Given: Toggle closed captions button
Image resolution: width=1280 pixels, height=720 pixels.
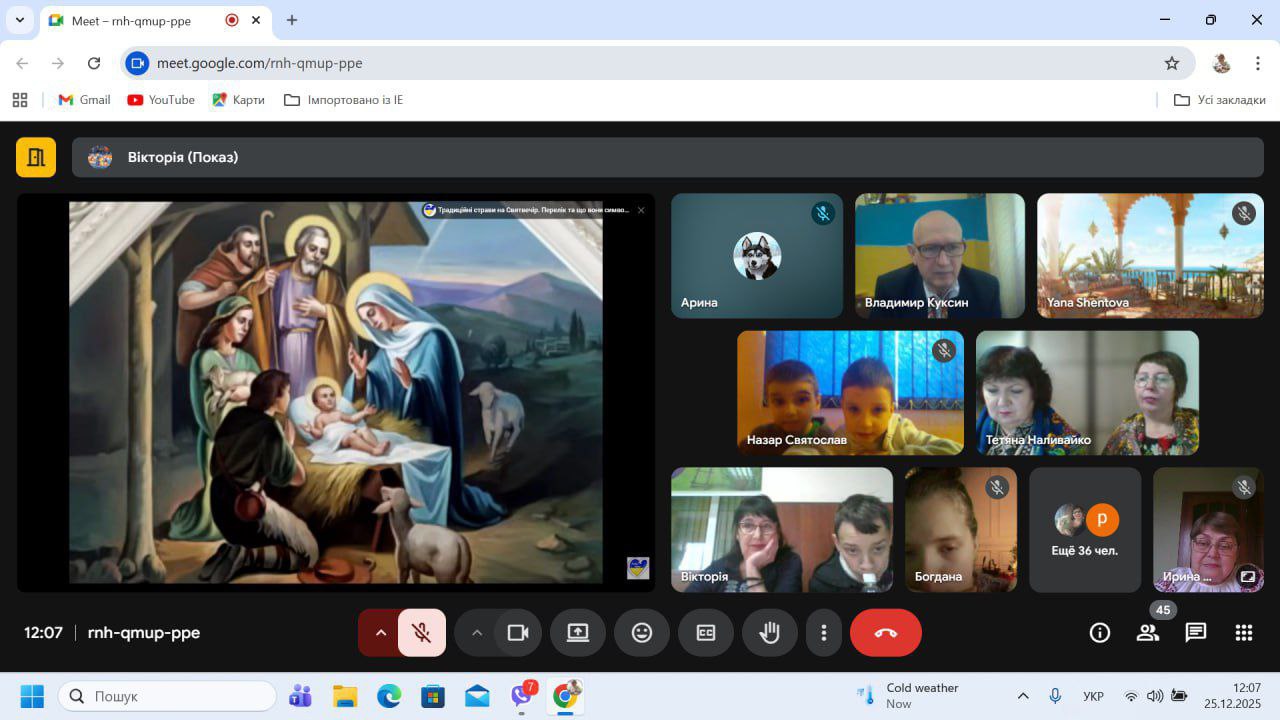Looking at the screenshot, I should click(x=706, y=633).
